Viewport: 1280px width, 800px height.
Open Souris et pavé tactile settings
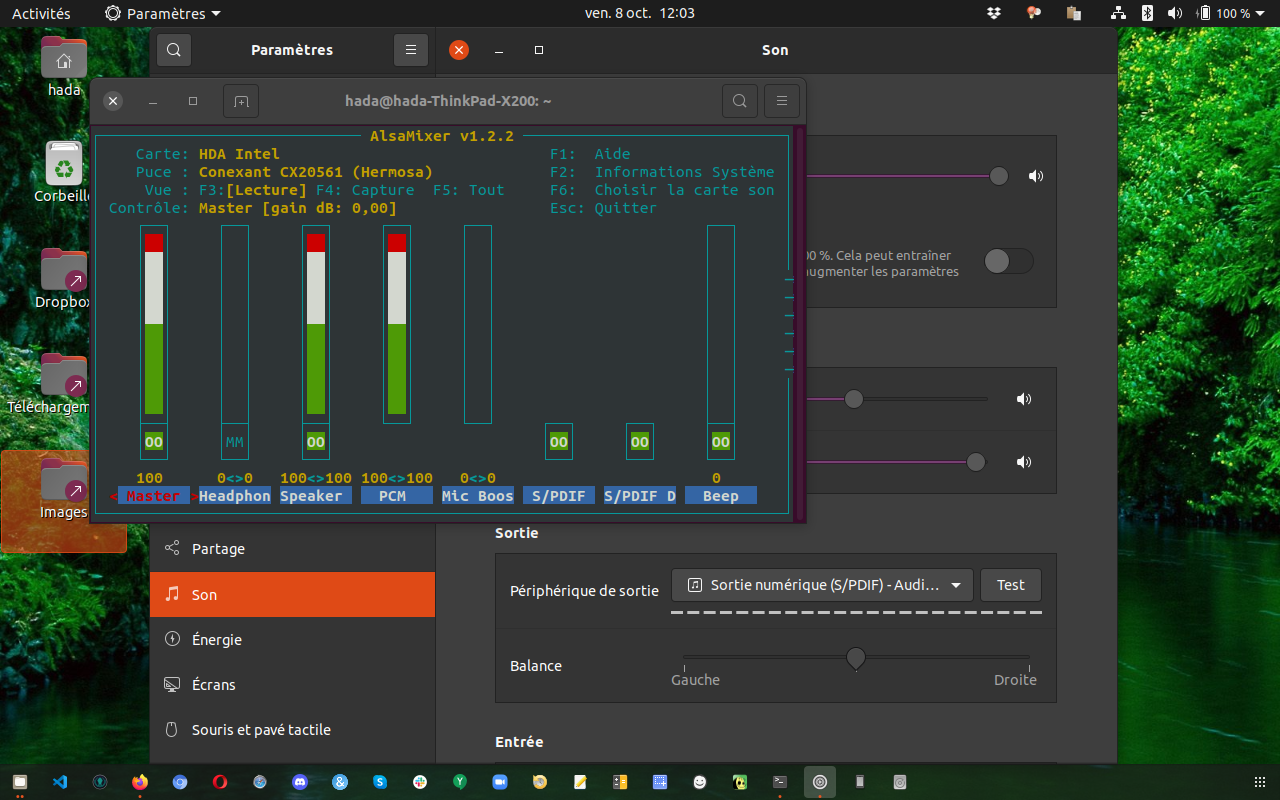292,729
